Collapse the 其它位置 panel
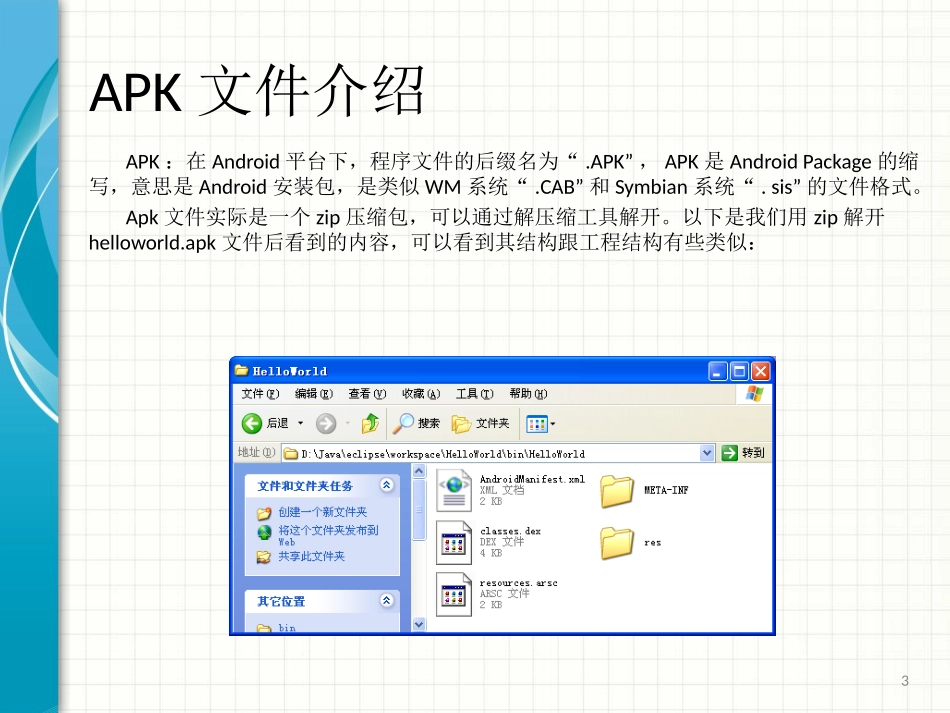The height and width of the screenshot is (713, 950). coord(387,600)
